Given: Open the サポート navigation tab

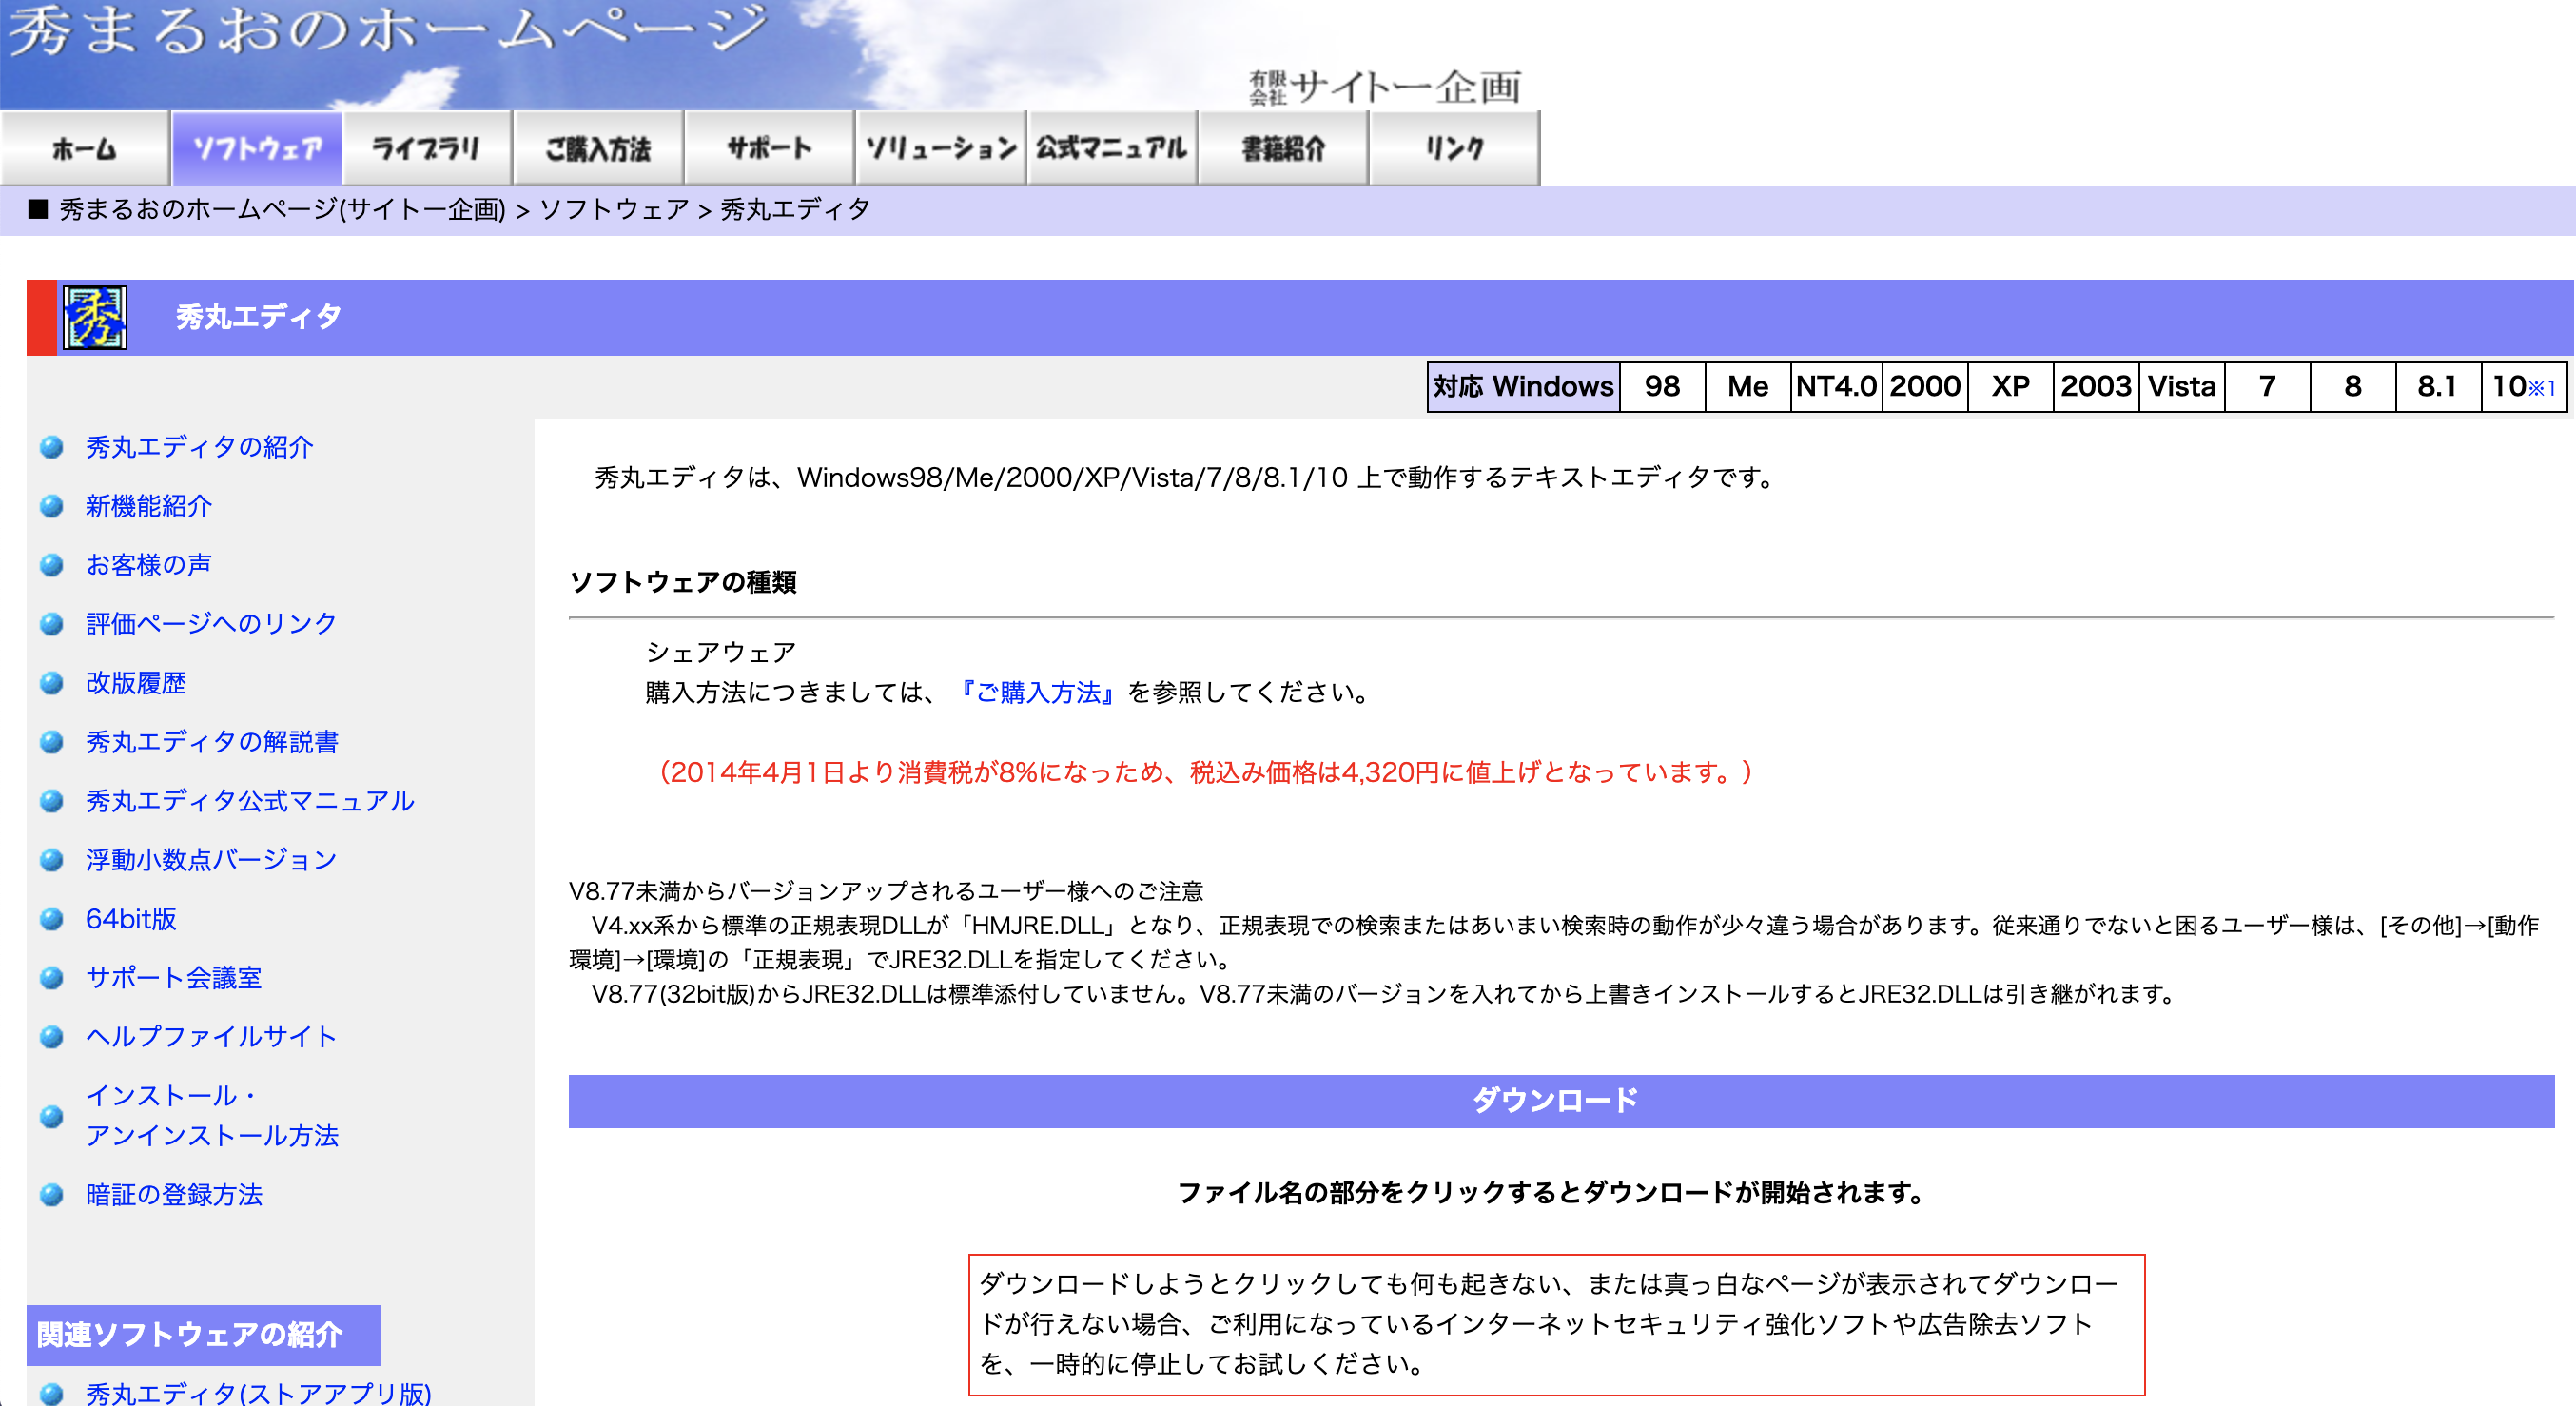Looking at the screenshot, I should coord(769,149).
